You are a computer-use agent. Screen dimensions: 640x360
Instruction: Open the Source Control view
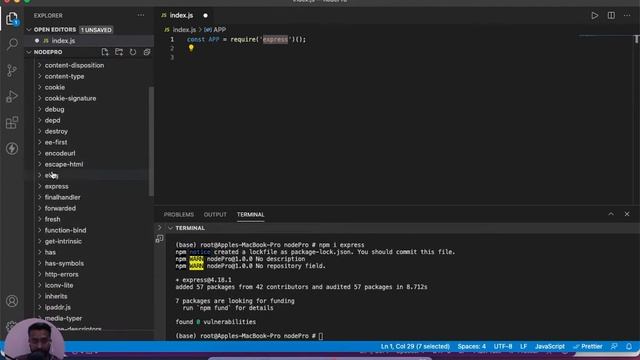click(12, 71)
